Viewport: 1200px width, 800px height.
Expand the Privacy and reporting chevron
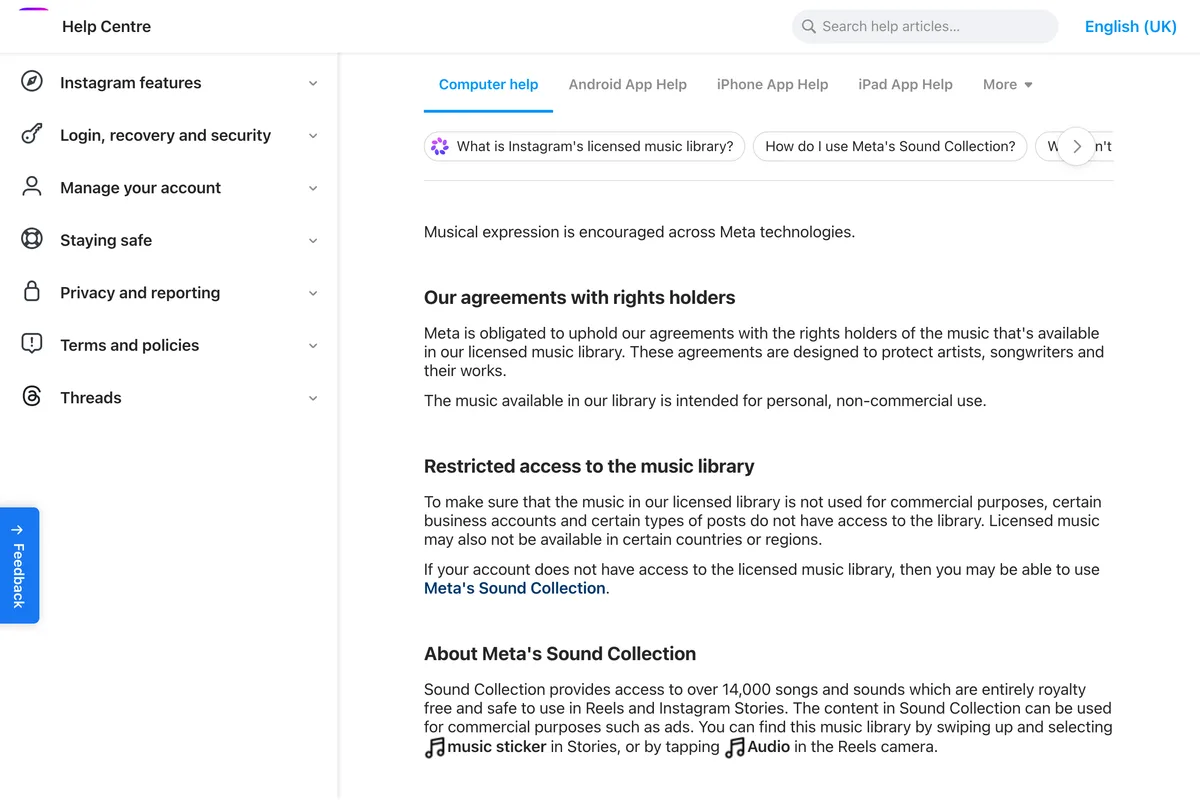(313, 293)
